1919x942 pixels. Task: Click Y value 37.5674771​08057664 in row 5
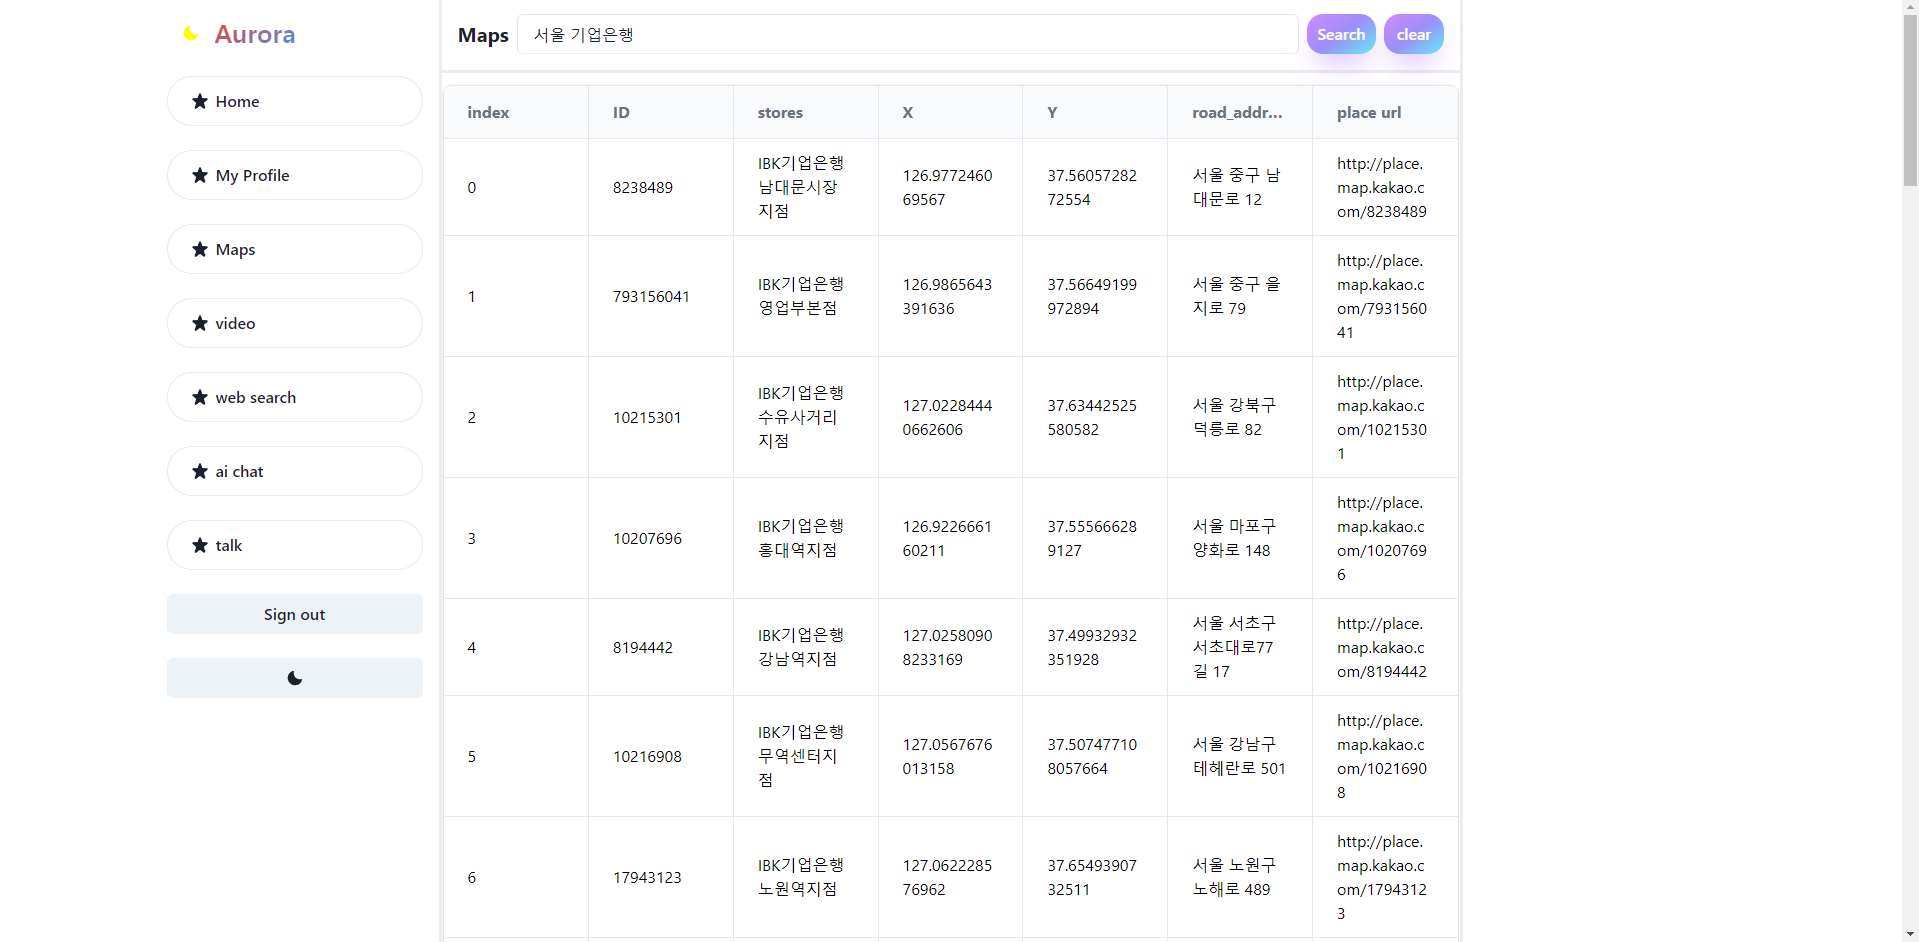(1092, 756)
